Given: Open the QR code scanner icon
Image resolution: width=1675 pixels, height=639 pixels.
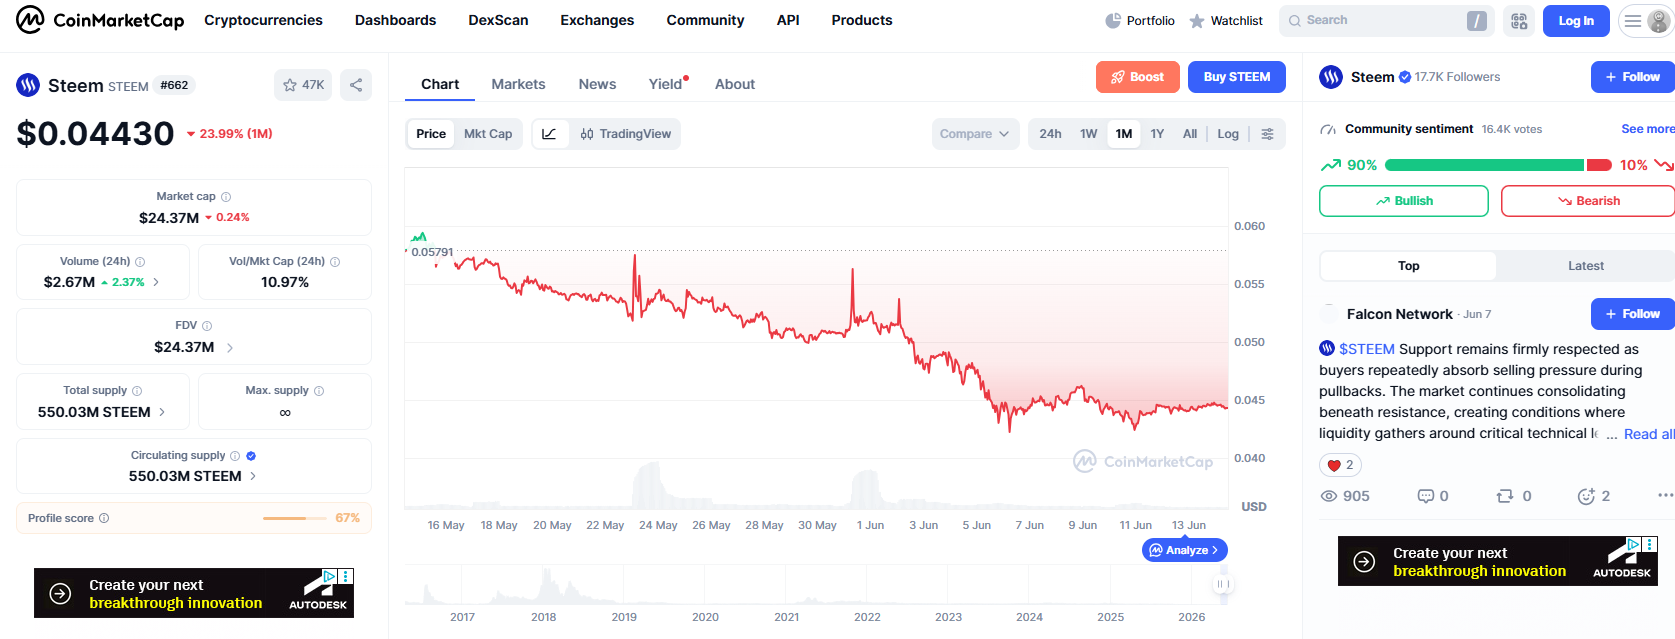Looking at the screenshot, I should point(1519,21).
